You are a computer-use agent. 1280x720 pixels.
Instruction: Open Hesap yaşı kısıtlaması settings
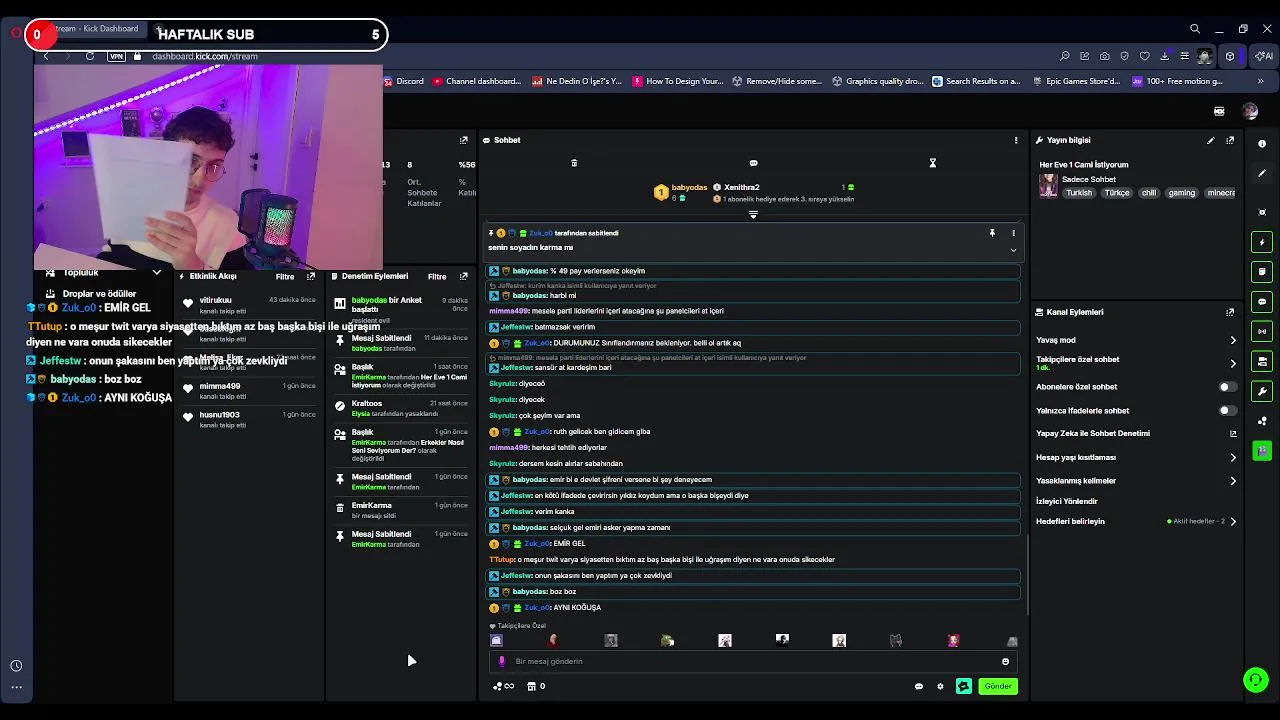point(1135,457)
